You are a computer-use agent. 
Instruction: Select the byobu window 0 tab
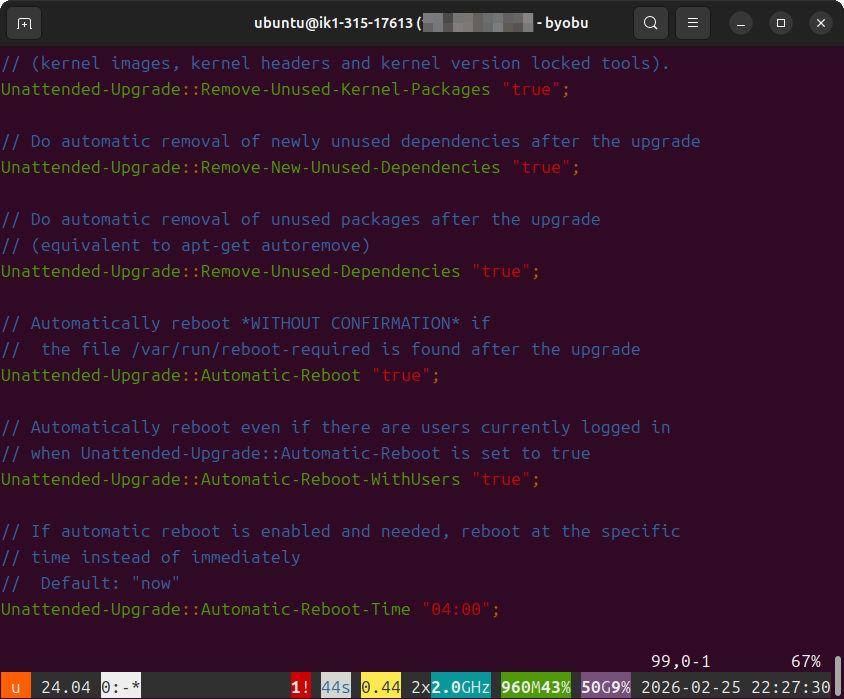[121, 687]
